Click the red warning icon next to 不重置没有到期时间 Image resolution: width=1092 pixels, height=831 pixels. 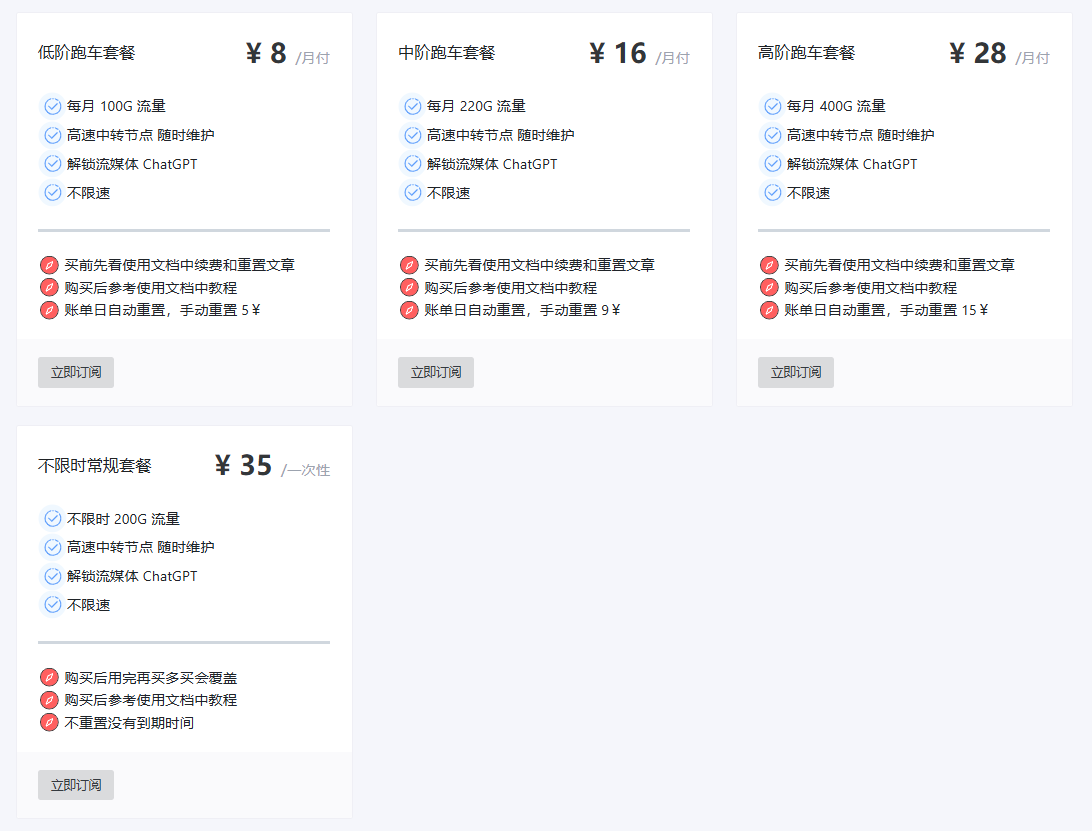tap(48, 722)
